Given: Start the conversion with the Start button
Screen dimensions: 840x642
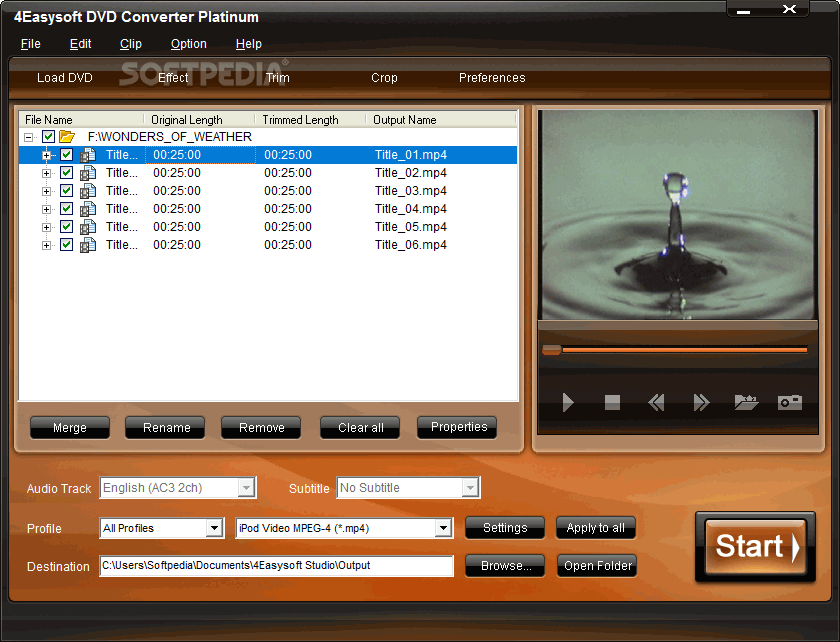Looking at the screenshot, I should [x=755, y=547].
